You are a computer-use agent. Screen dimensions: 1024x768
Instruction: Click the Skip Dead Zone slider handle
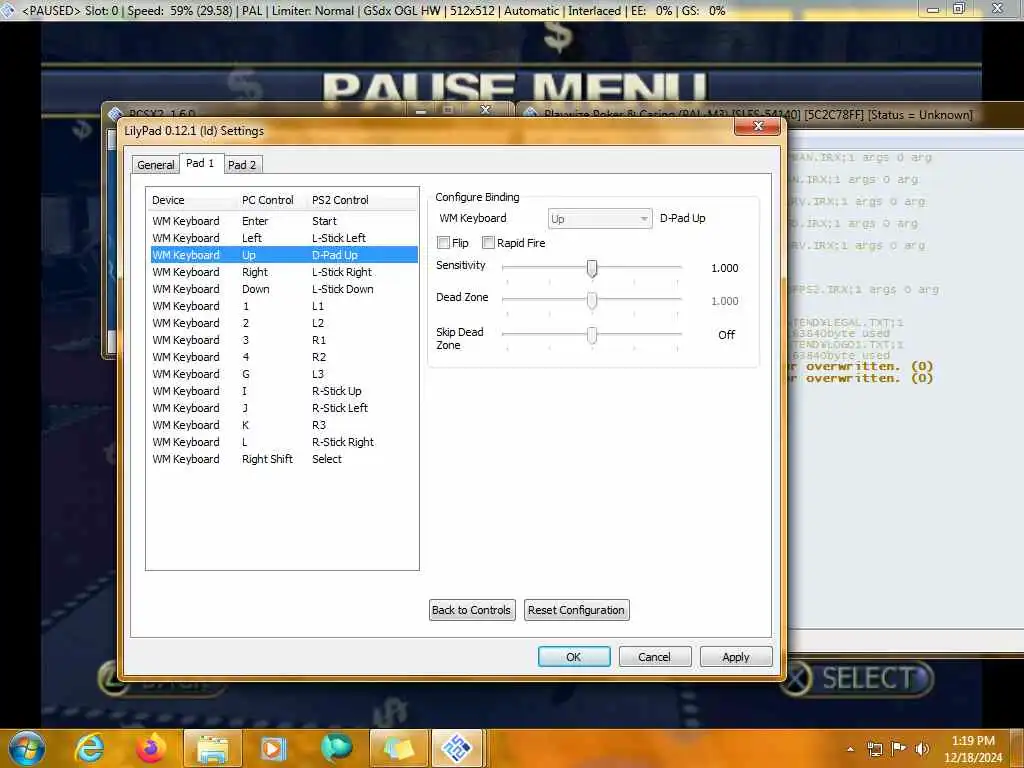592,335
